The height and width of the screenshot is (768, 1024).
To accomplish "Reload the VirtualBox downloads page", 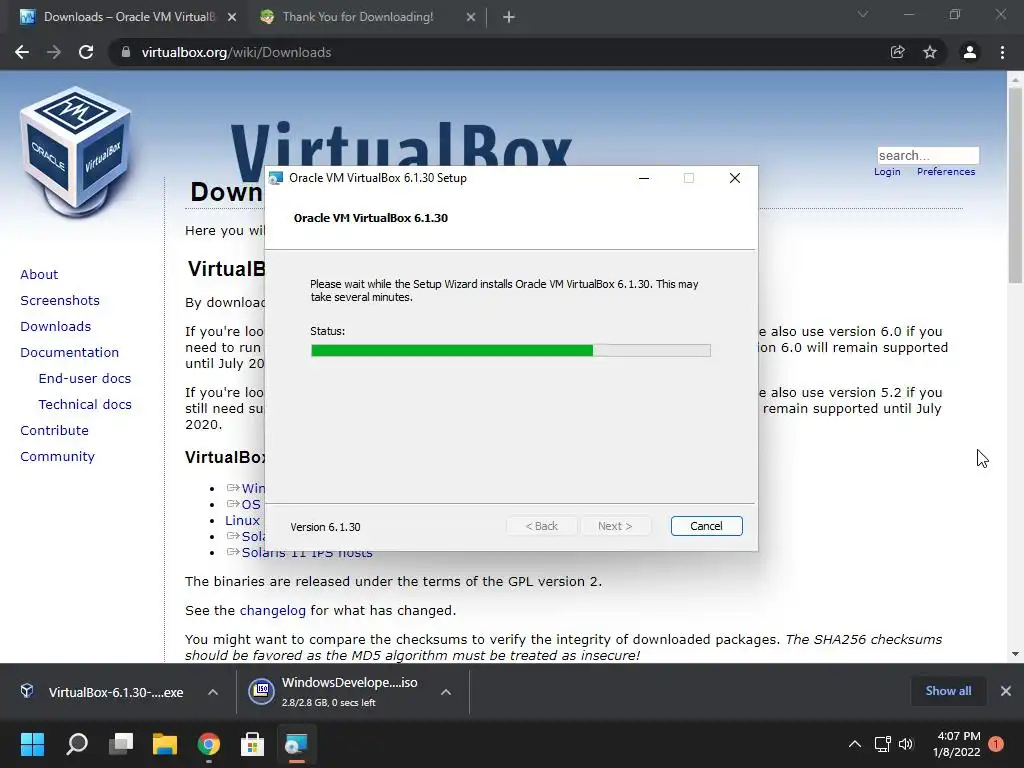I will [86, 52].
